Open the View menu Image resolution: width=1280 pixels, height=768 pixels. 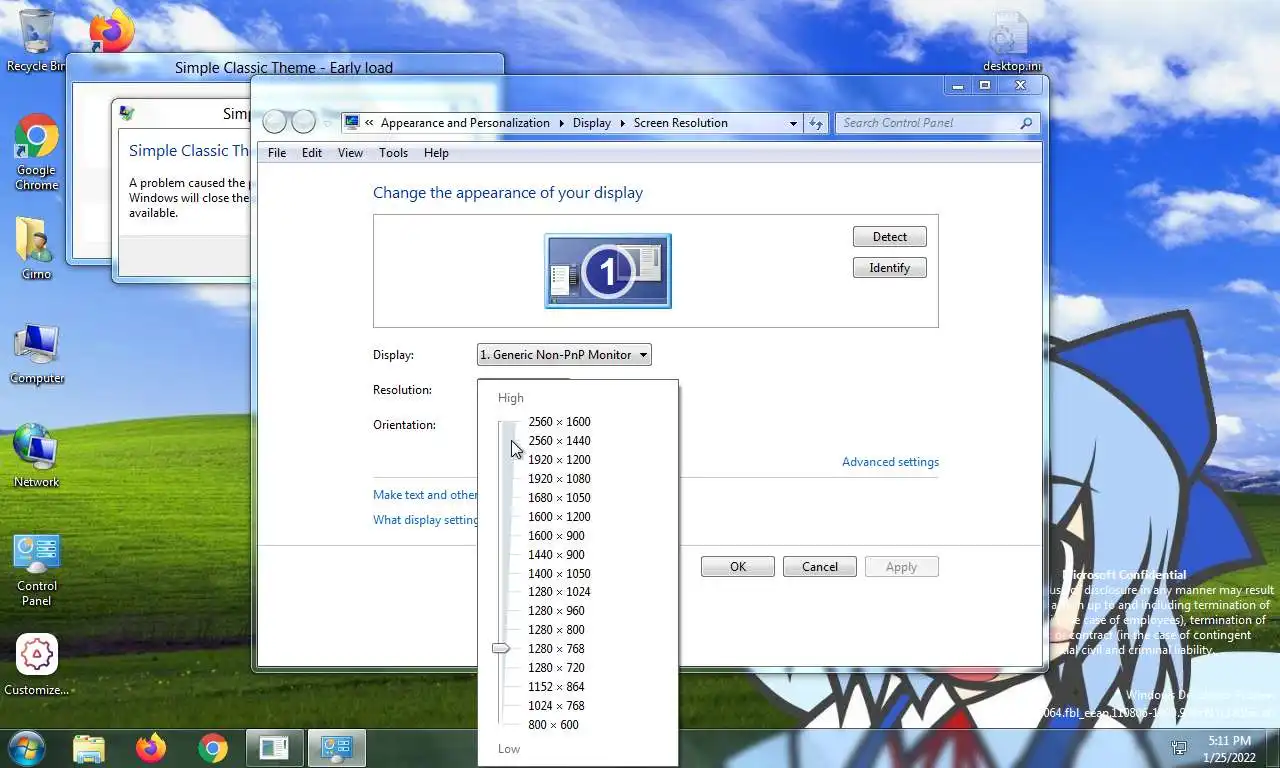coord(350,153)
